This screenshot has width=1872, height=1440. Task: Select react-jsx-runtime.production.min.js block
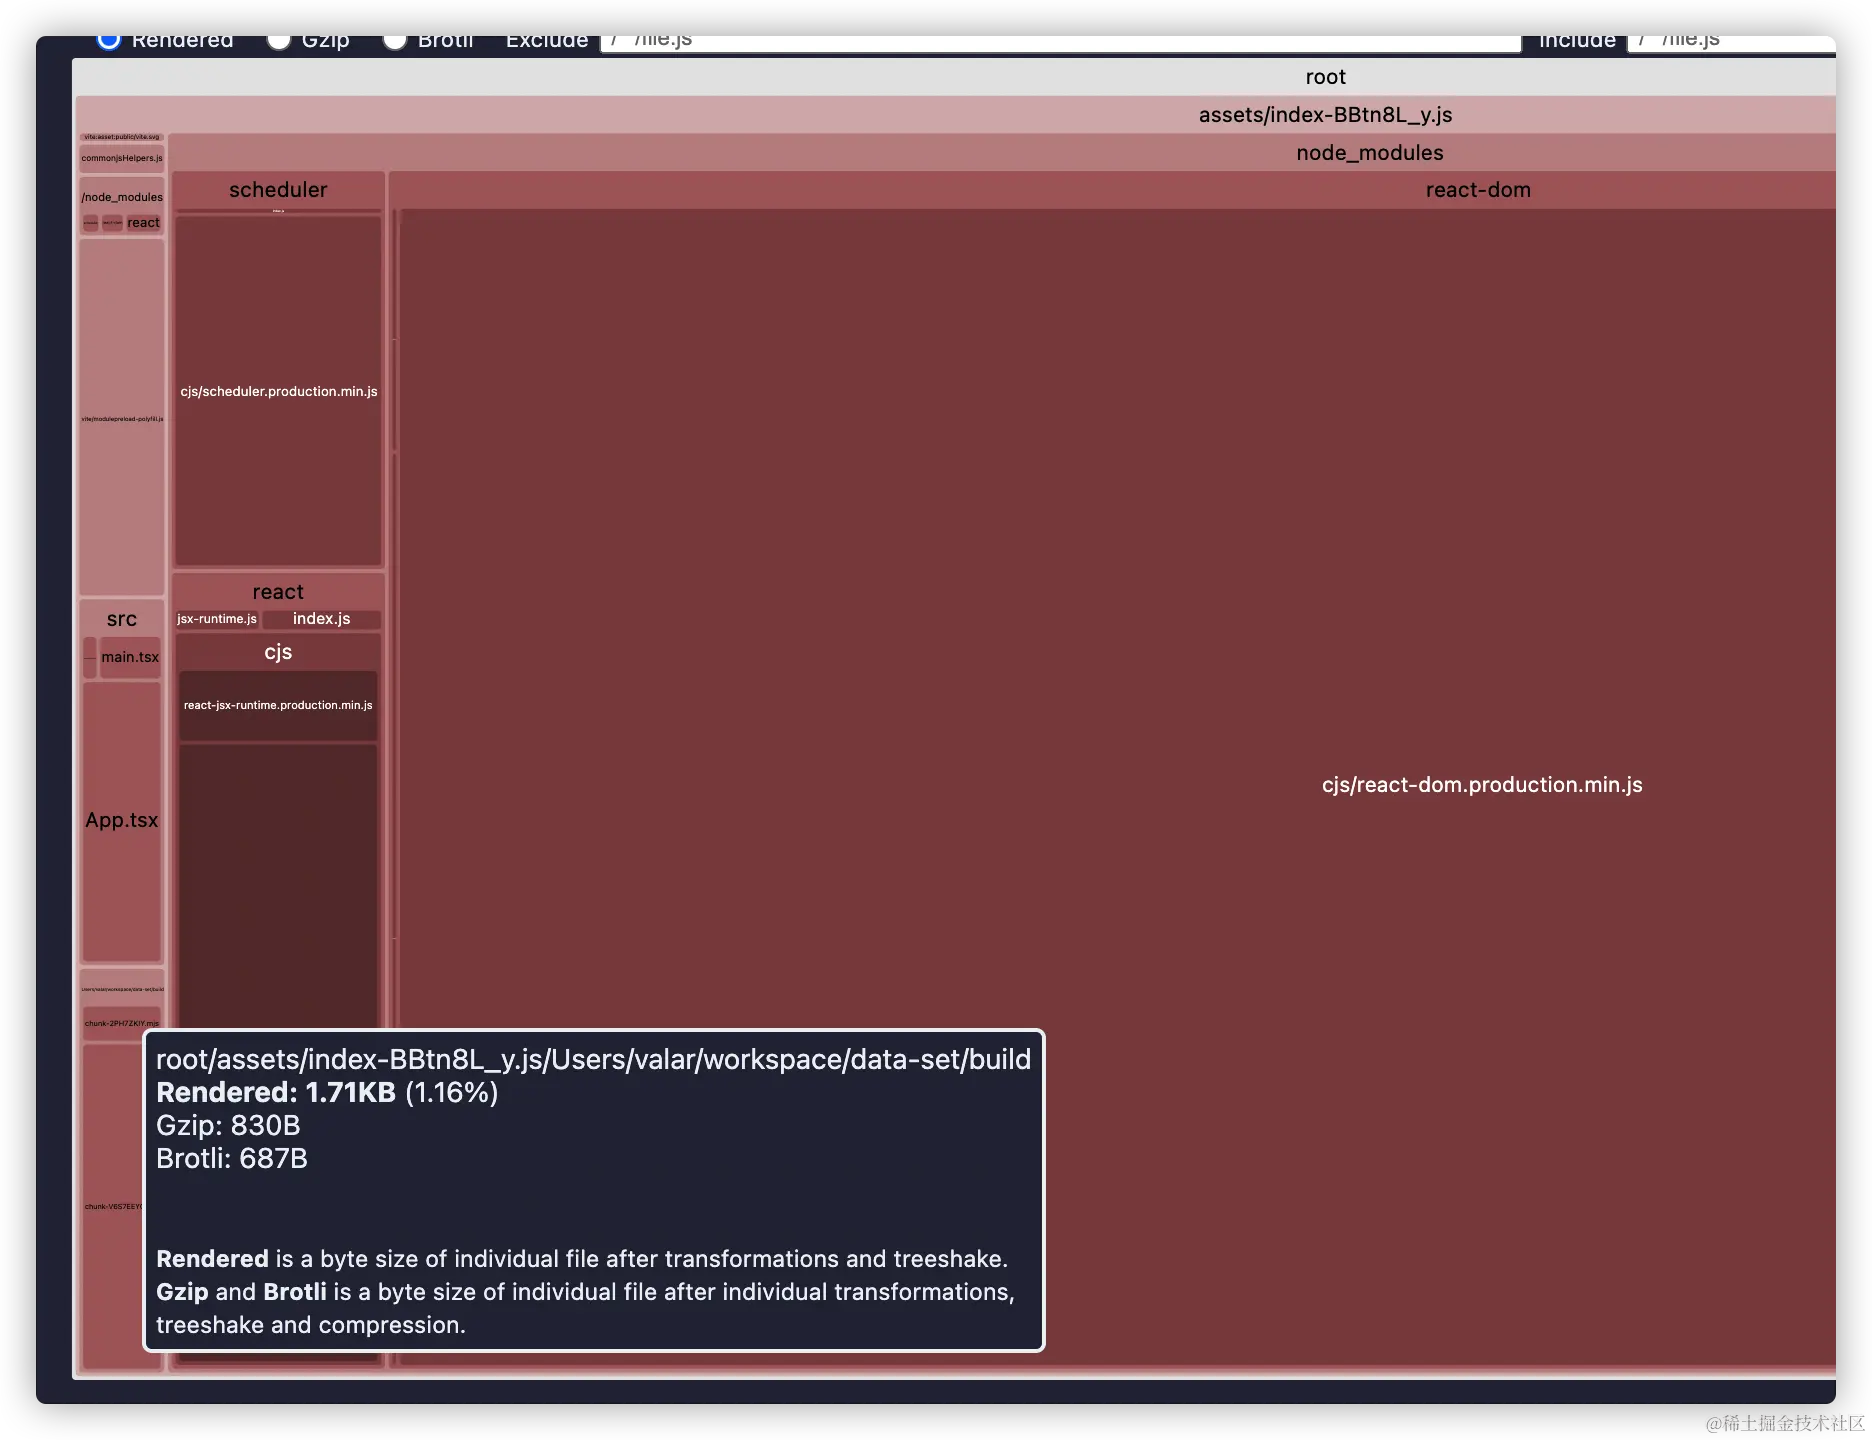tap(278, 705)
